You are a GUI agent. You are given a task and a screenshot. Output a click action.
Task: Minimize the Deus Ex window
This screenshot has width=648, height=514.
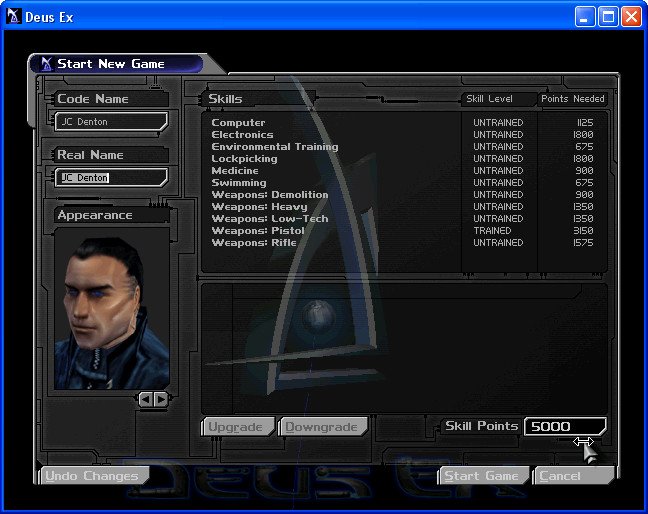[x=585, y=17]
